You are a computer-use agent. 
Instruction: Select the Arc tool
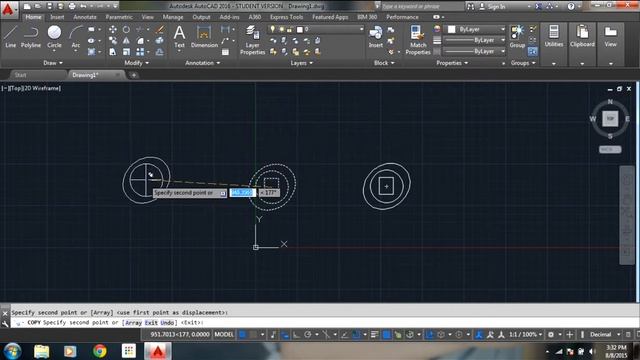coord(76,37)
